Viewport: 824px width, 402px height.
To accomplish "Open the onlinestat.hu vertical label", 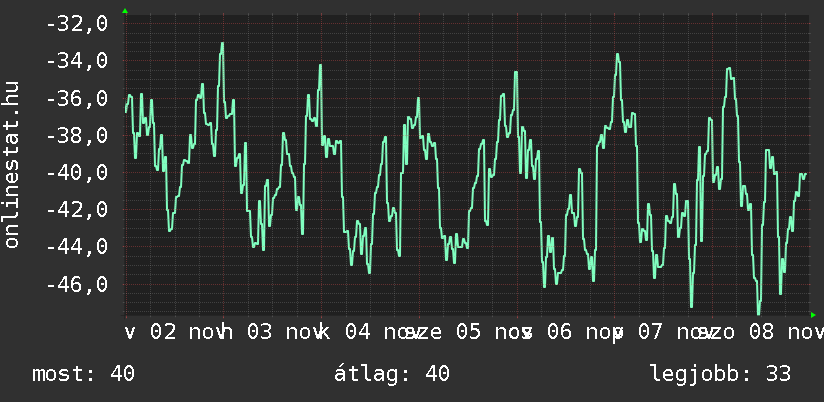I will tap(12, 166).
